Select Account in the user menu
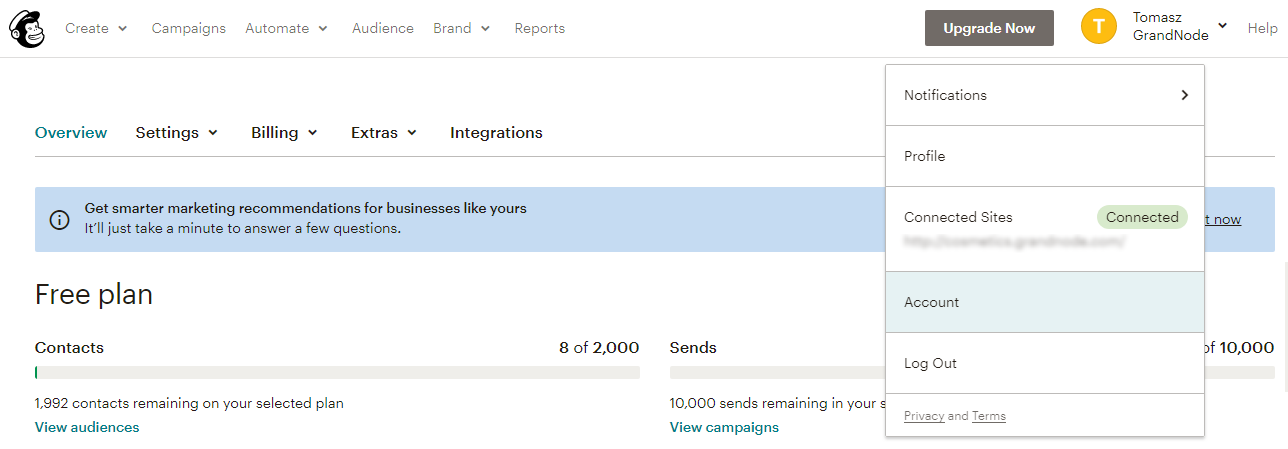This screenshot has width=1288, height=449. pos(1045,302)
